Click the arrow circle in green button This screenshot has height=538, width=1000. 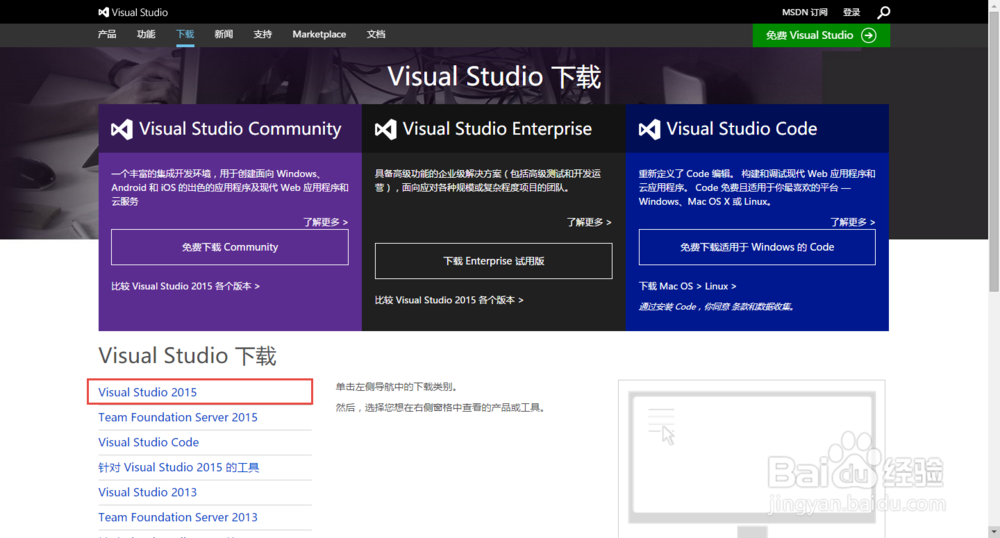pos(869,35)
